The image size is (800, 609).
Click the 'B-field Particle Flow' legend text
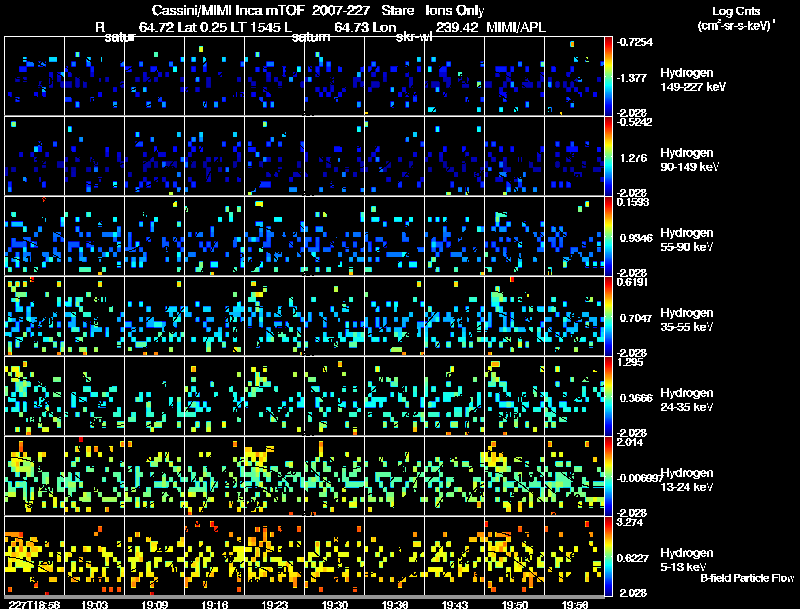747,578
